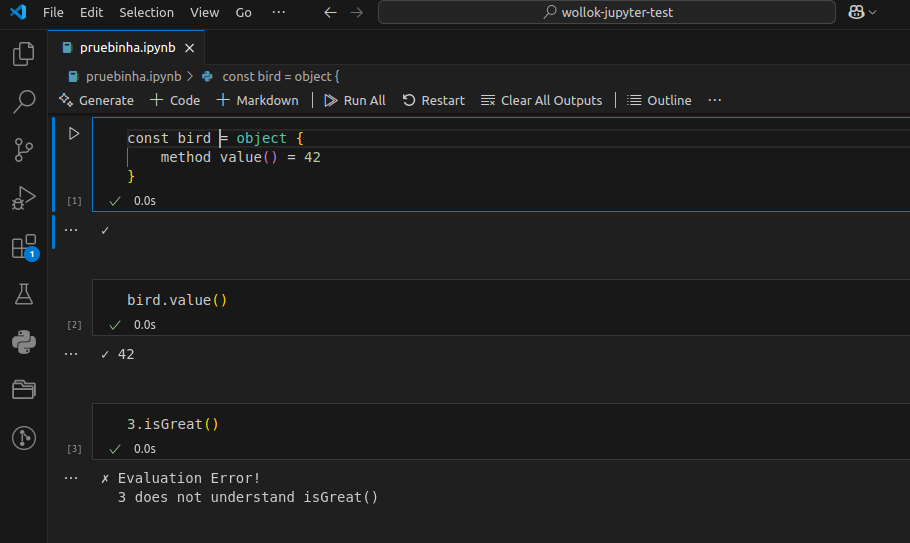Go back with the left arrow
910x543 pixels.
click(x=330, y=12)
